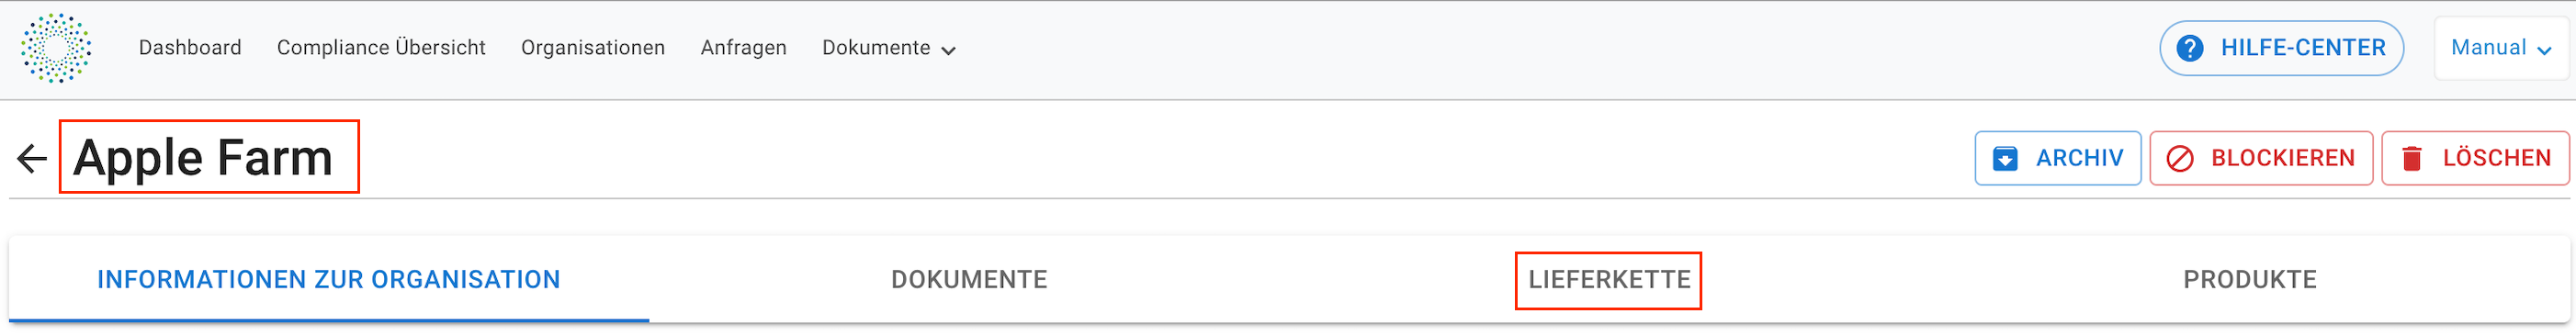Image resolution: width=2576 pixels, height=336 pixels.
Task: Click the HILFE-CENTER label
Action: (2303, 48)
